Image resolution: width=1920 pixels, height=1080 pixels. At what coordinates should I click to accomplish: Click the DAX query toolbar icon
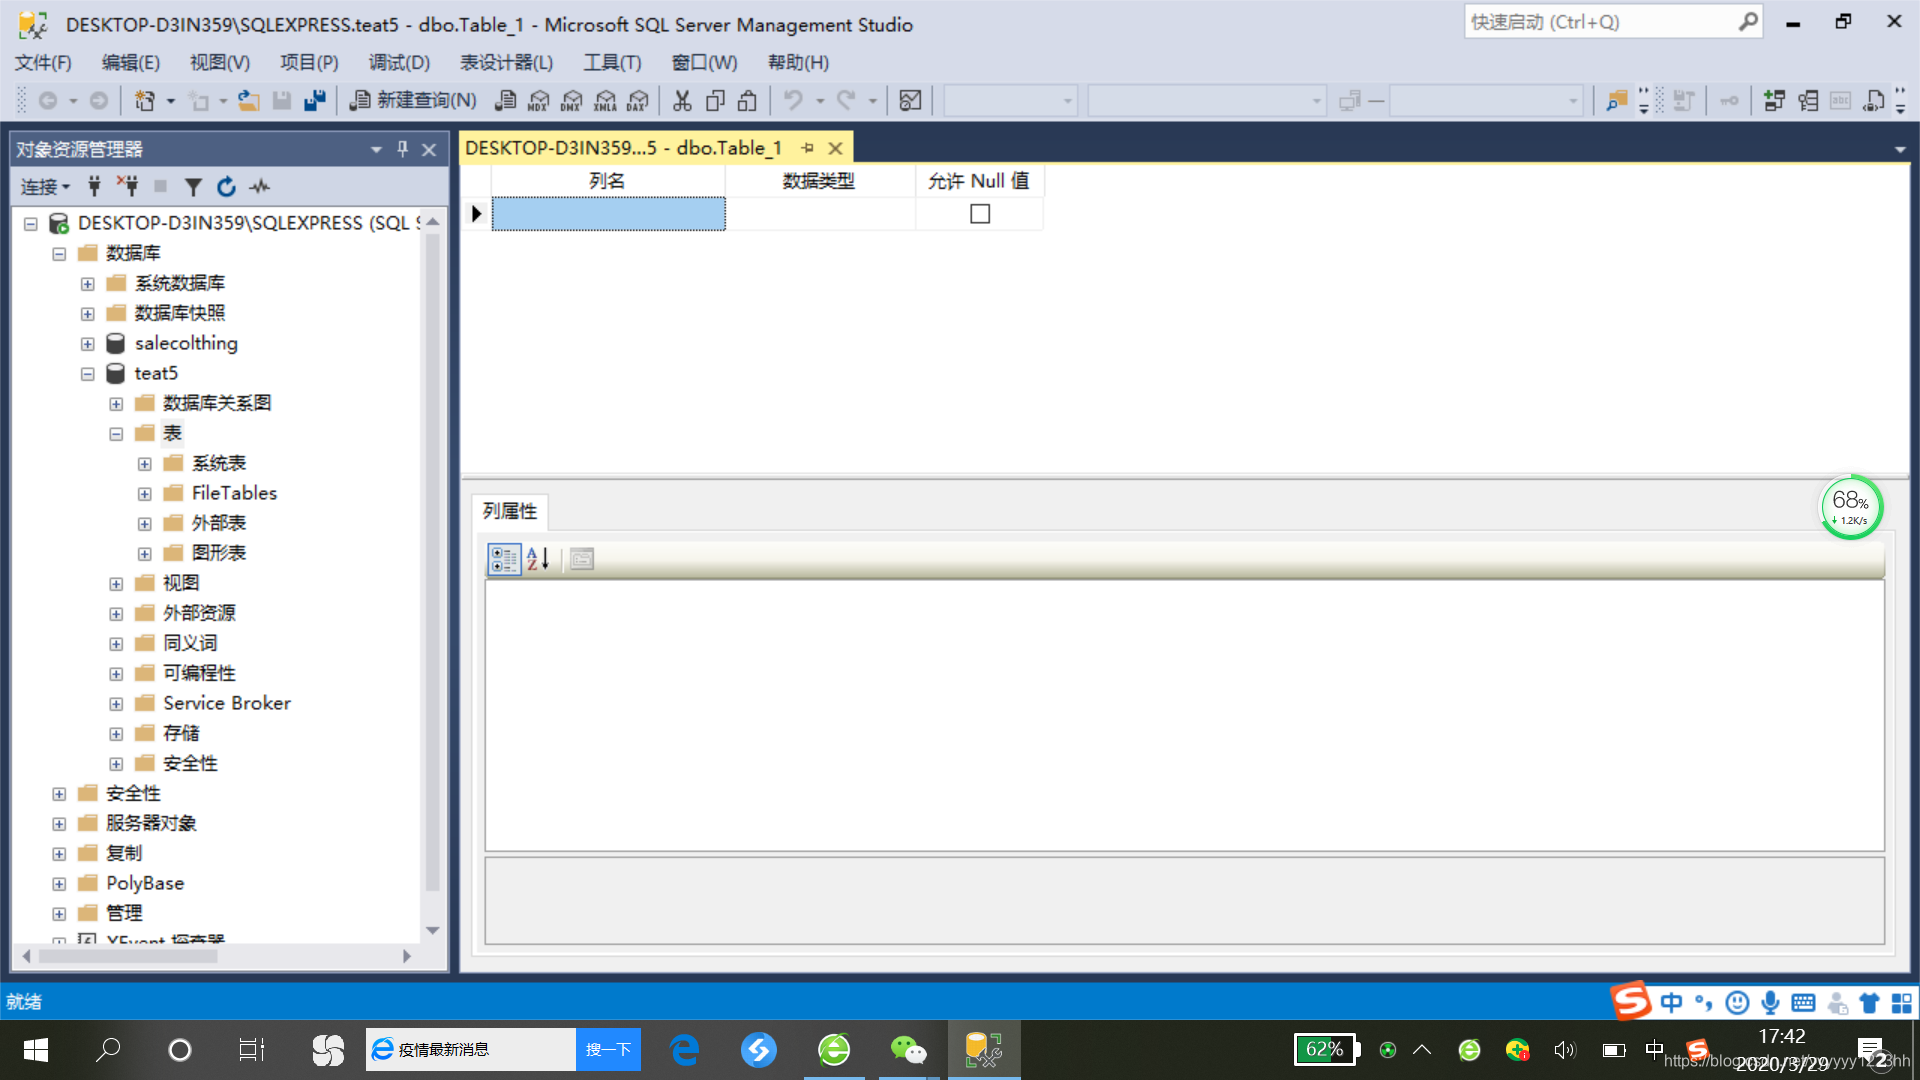point(638,100)
